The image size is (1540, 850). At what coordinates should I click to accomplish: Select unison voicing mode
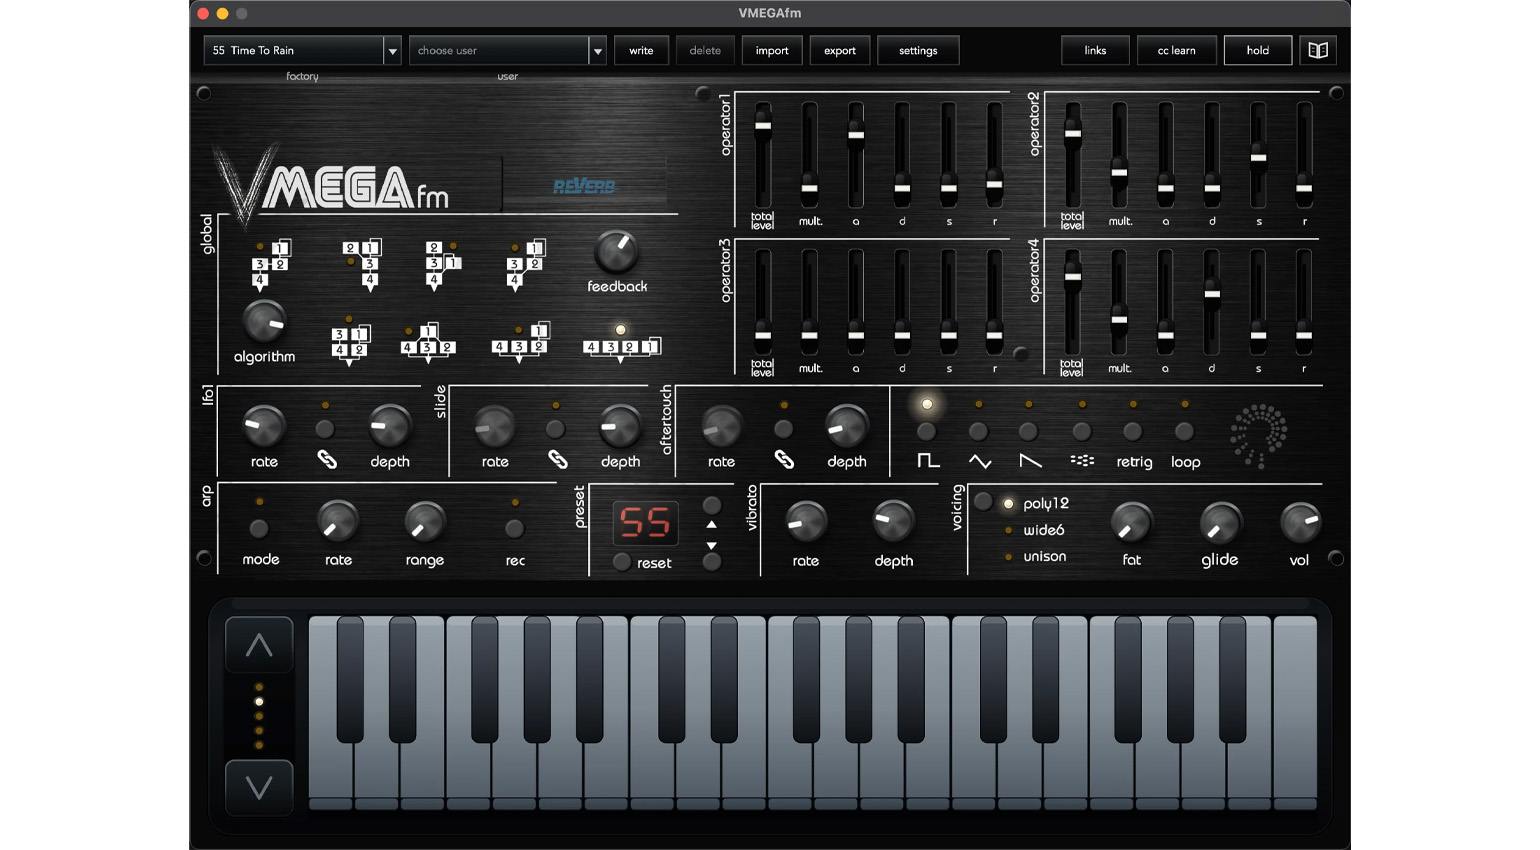pyautogui.click(x=1044, y=556)
